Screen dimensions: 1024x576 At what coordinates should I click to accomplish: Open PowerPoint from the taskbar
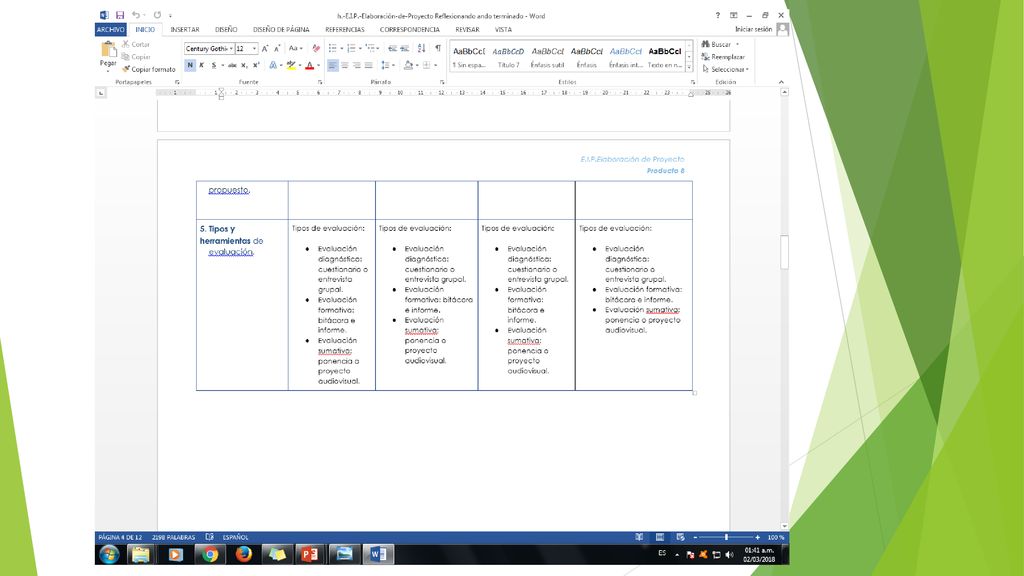[310, 554]
